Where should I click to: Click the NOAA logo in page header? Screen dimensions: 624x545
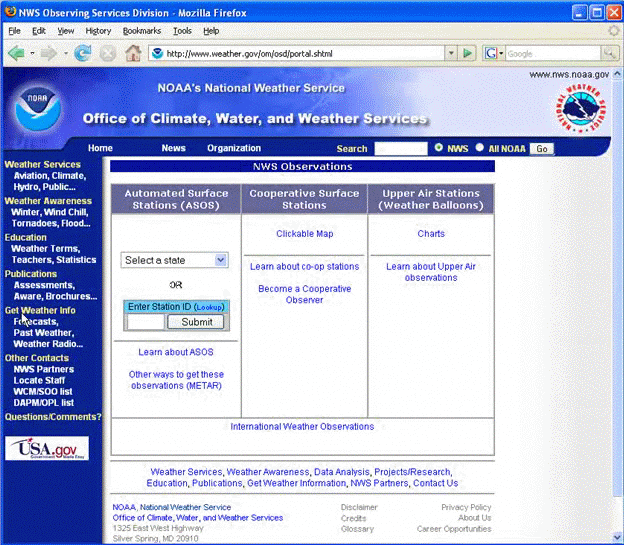click(x=38, y=108)
